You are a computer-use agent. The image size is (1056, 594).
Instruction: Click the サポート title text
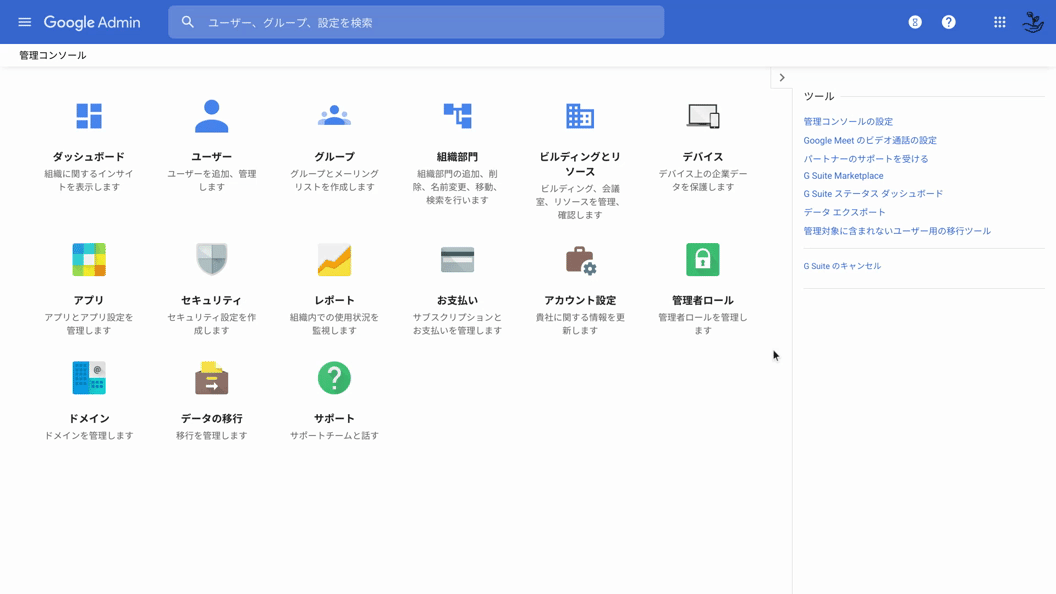334,419
